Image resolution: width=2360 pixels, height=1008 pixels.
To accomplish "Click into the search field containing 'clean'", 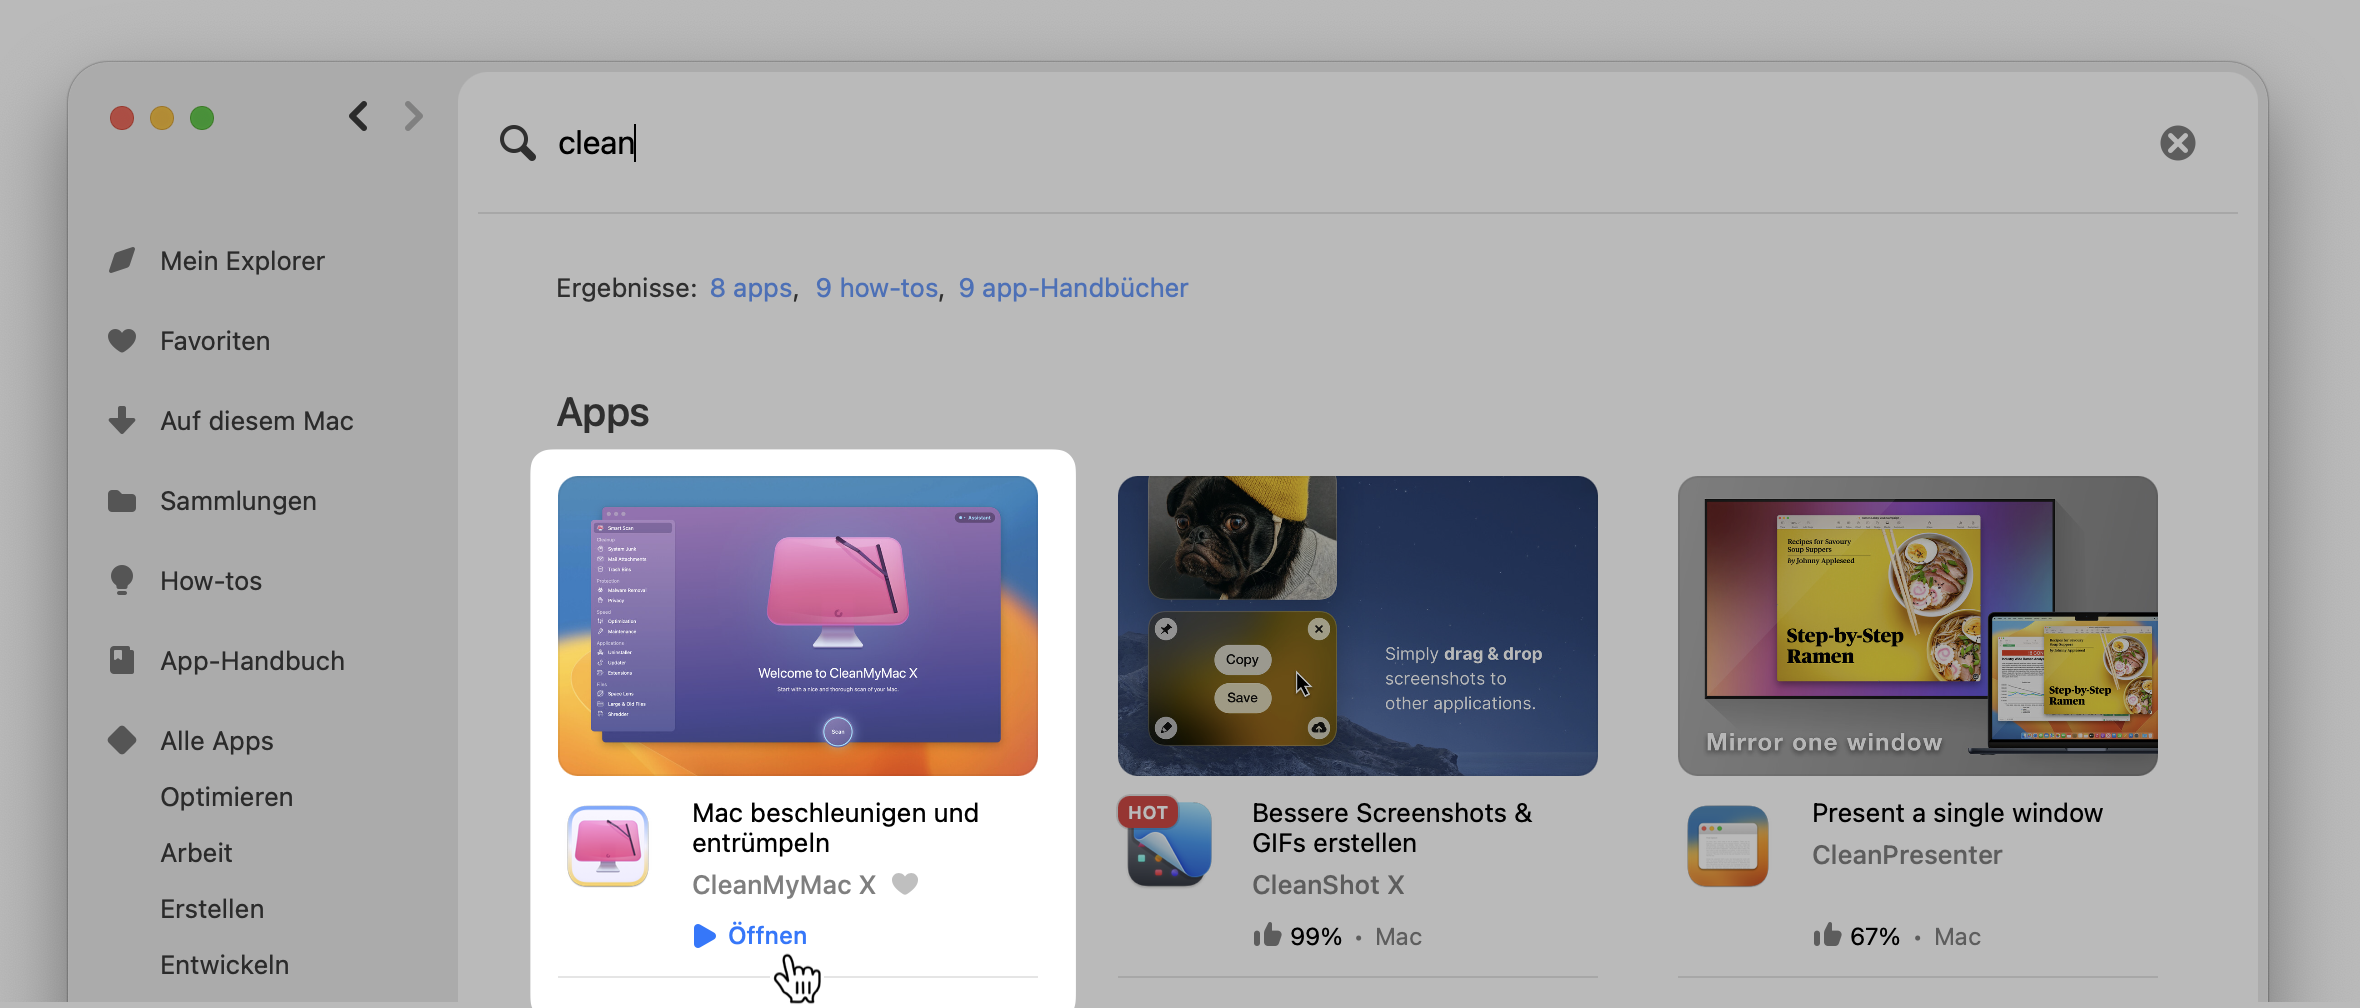I will pos(1340,143).
